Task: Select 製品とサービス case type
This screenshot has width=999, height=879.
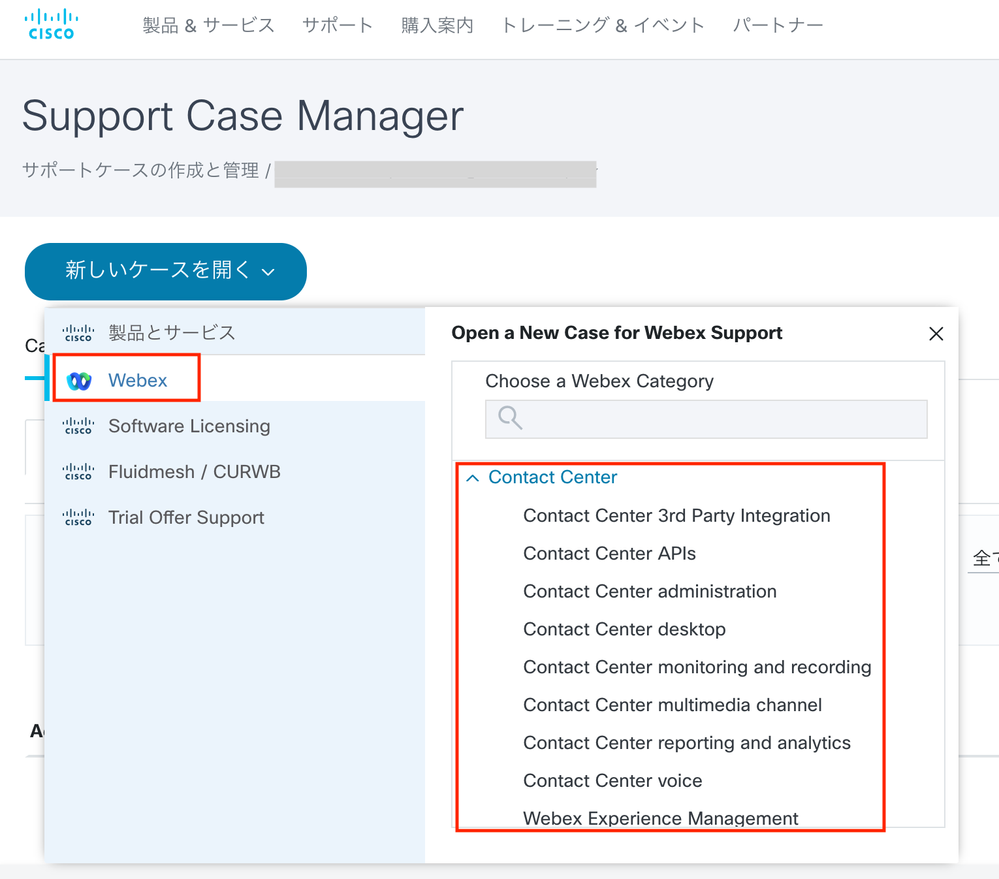Action: (234, 332)
